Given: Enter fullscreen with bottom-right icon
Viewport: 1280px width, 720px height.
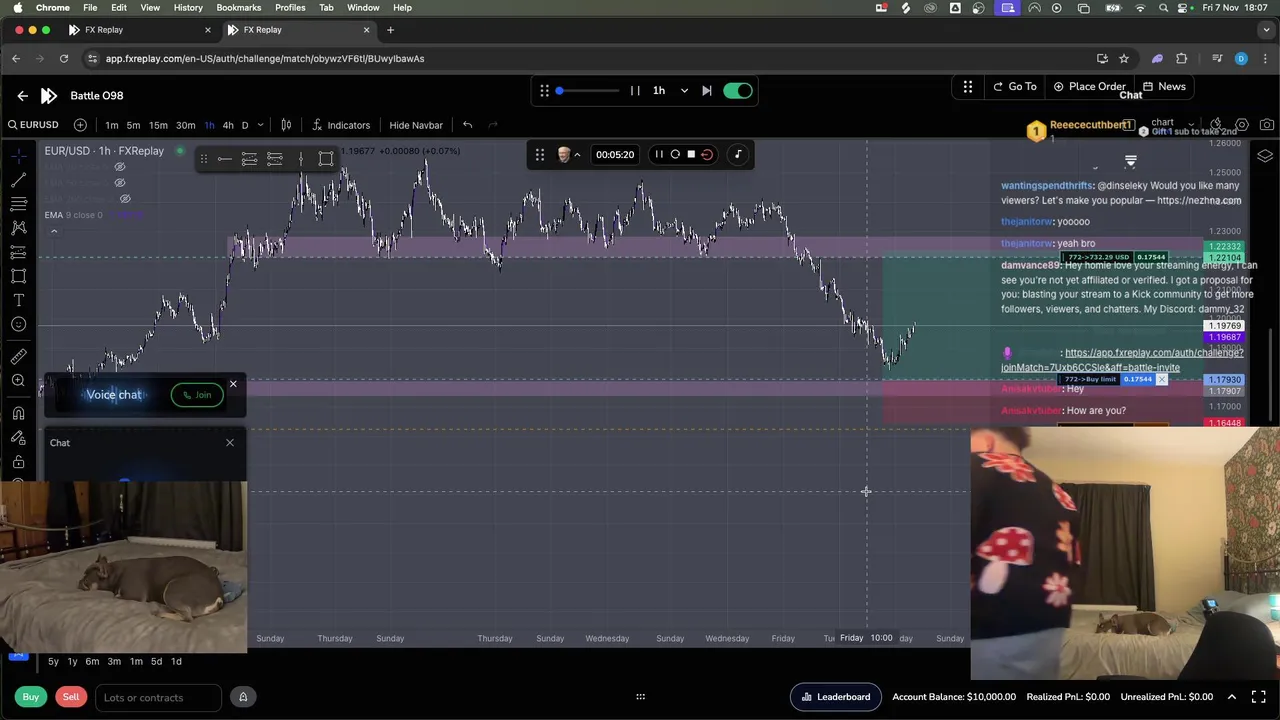Looking at the screenshot, I should tap(1259, 697).
